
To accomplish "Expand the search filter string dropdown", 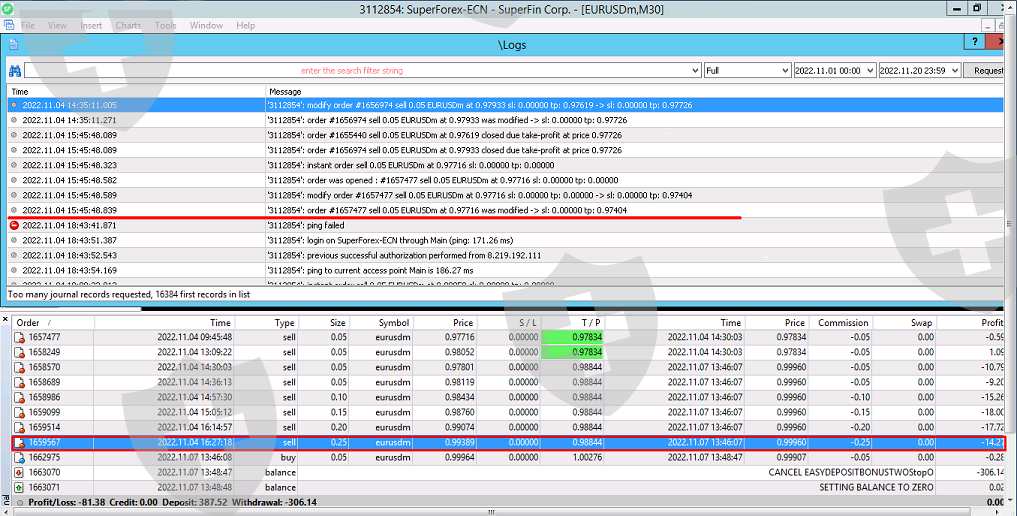I will (695, 71).
